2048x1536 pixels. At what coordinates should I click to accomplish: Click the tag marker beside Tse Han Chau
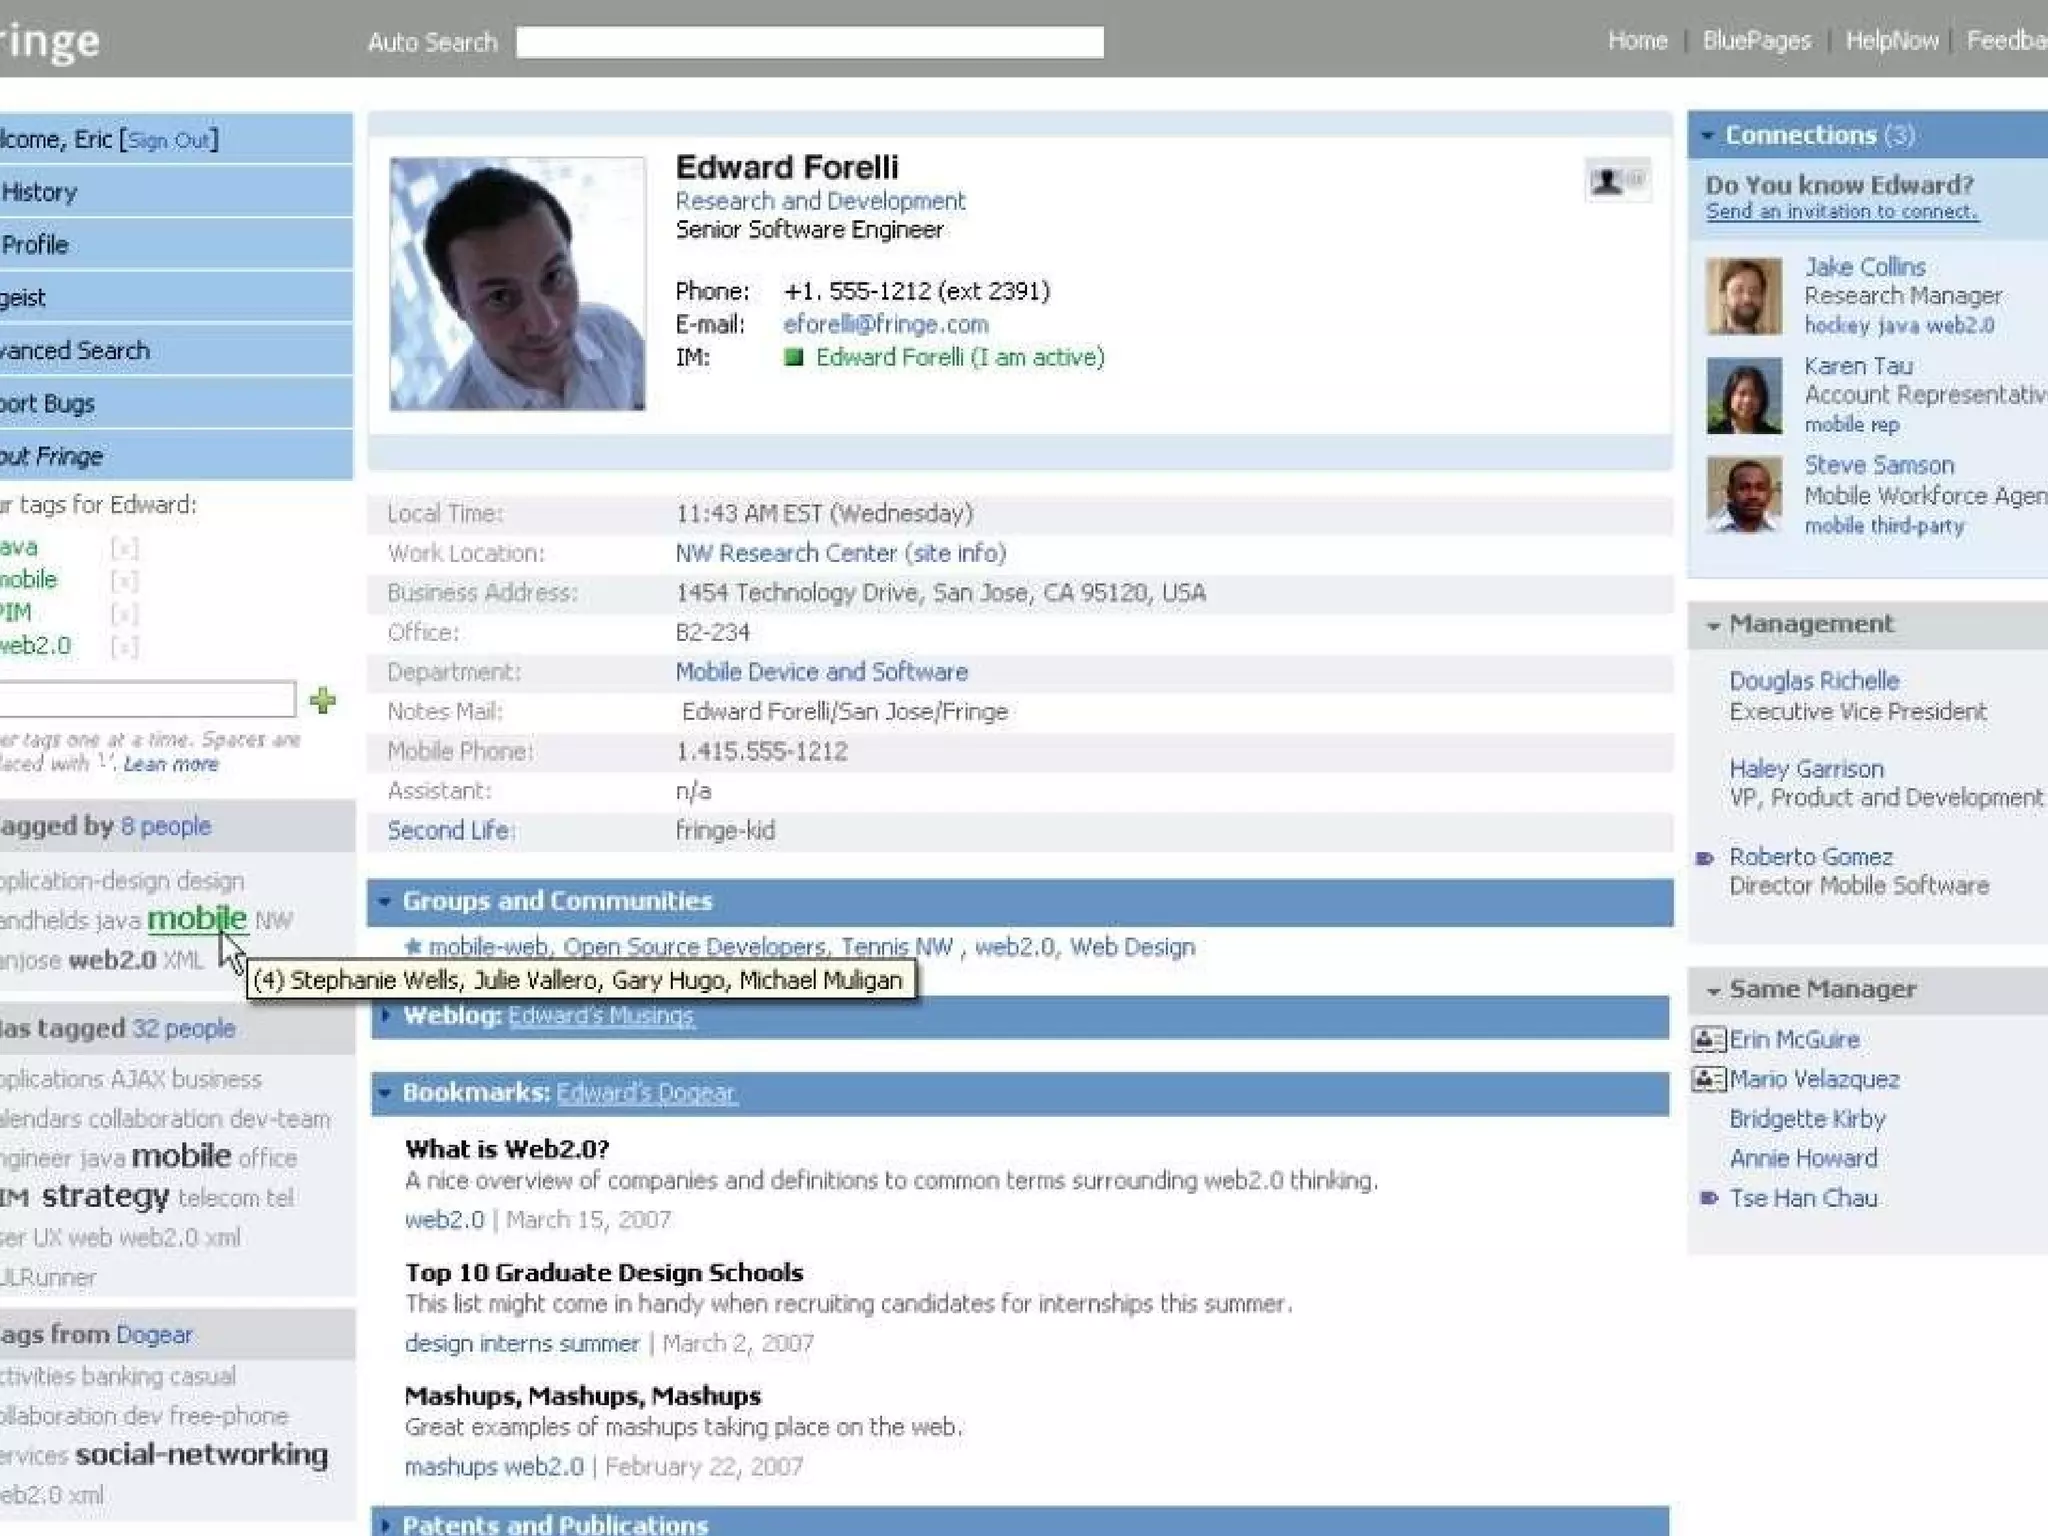click(x=1708, y=1198)
